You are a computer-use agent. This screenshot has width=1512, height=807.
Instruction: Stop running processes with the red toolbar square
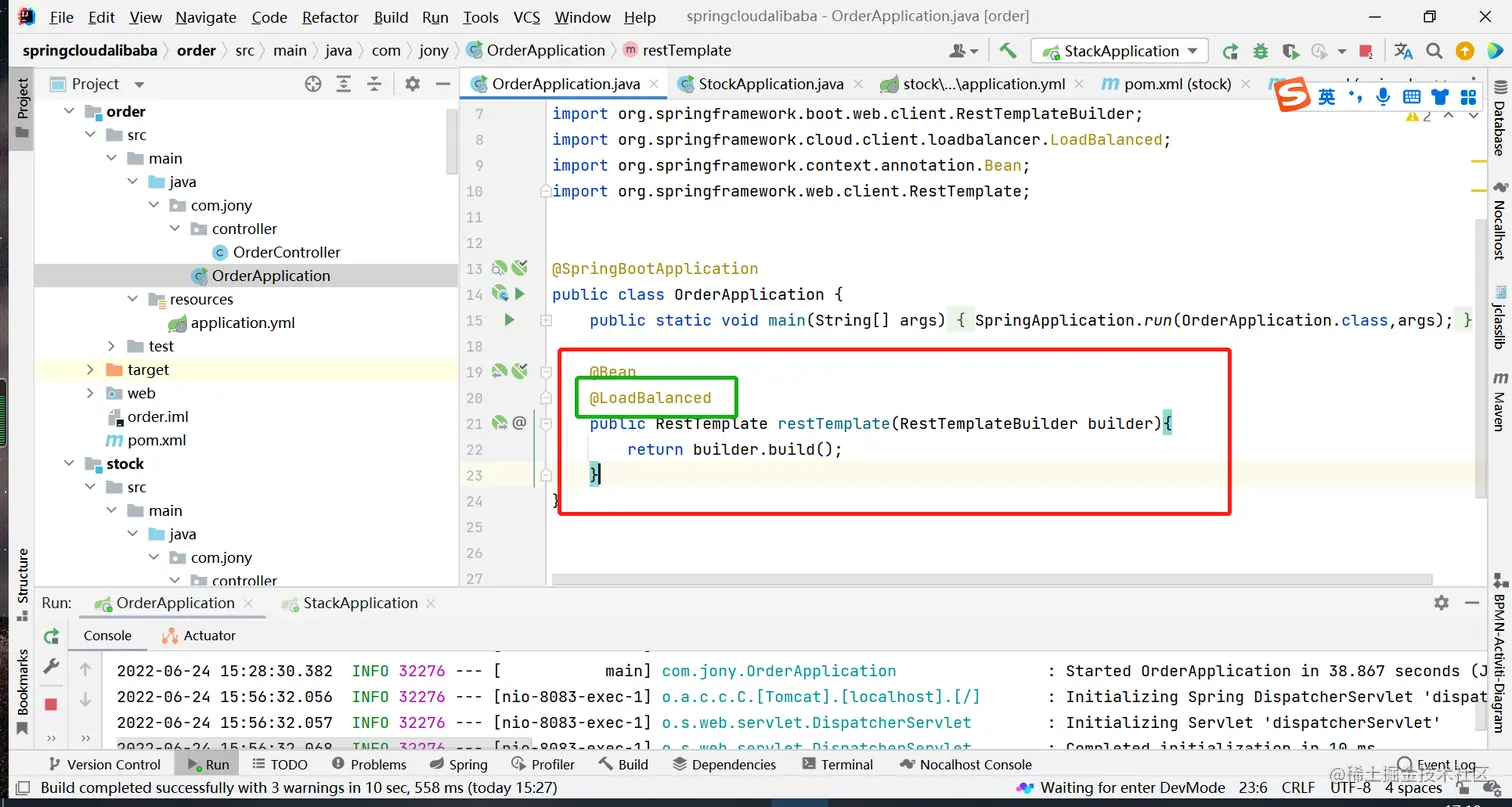(1368, 51)
